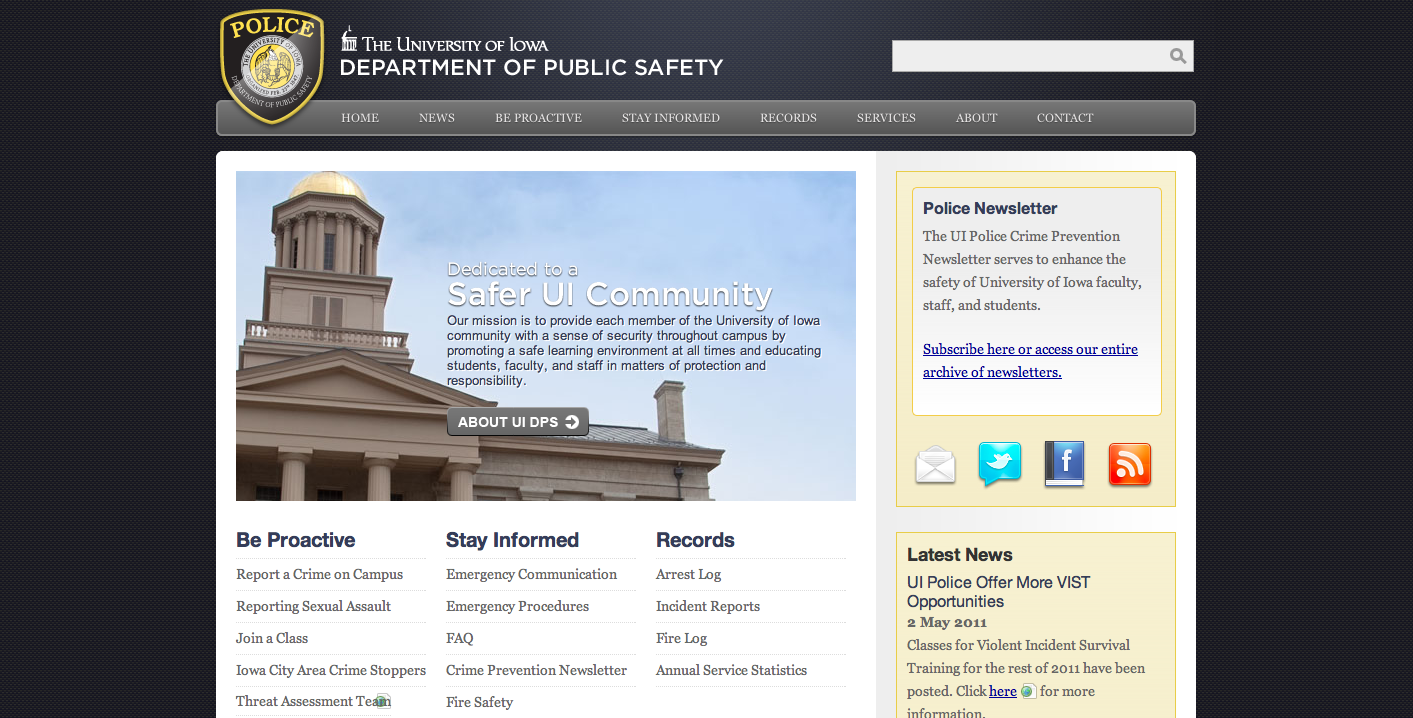The image size is (1413, 718).
Task: Open the Be Proactive nav menu
Action: click(x=538, y=118)
